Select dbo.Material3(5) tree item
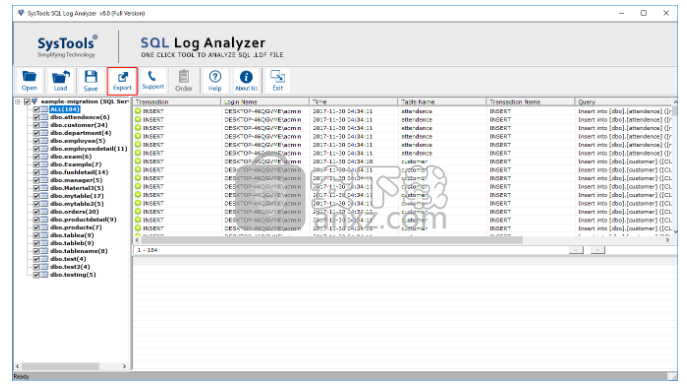 tap(77, 188)
